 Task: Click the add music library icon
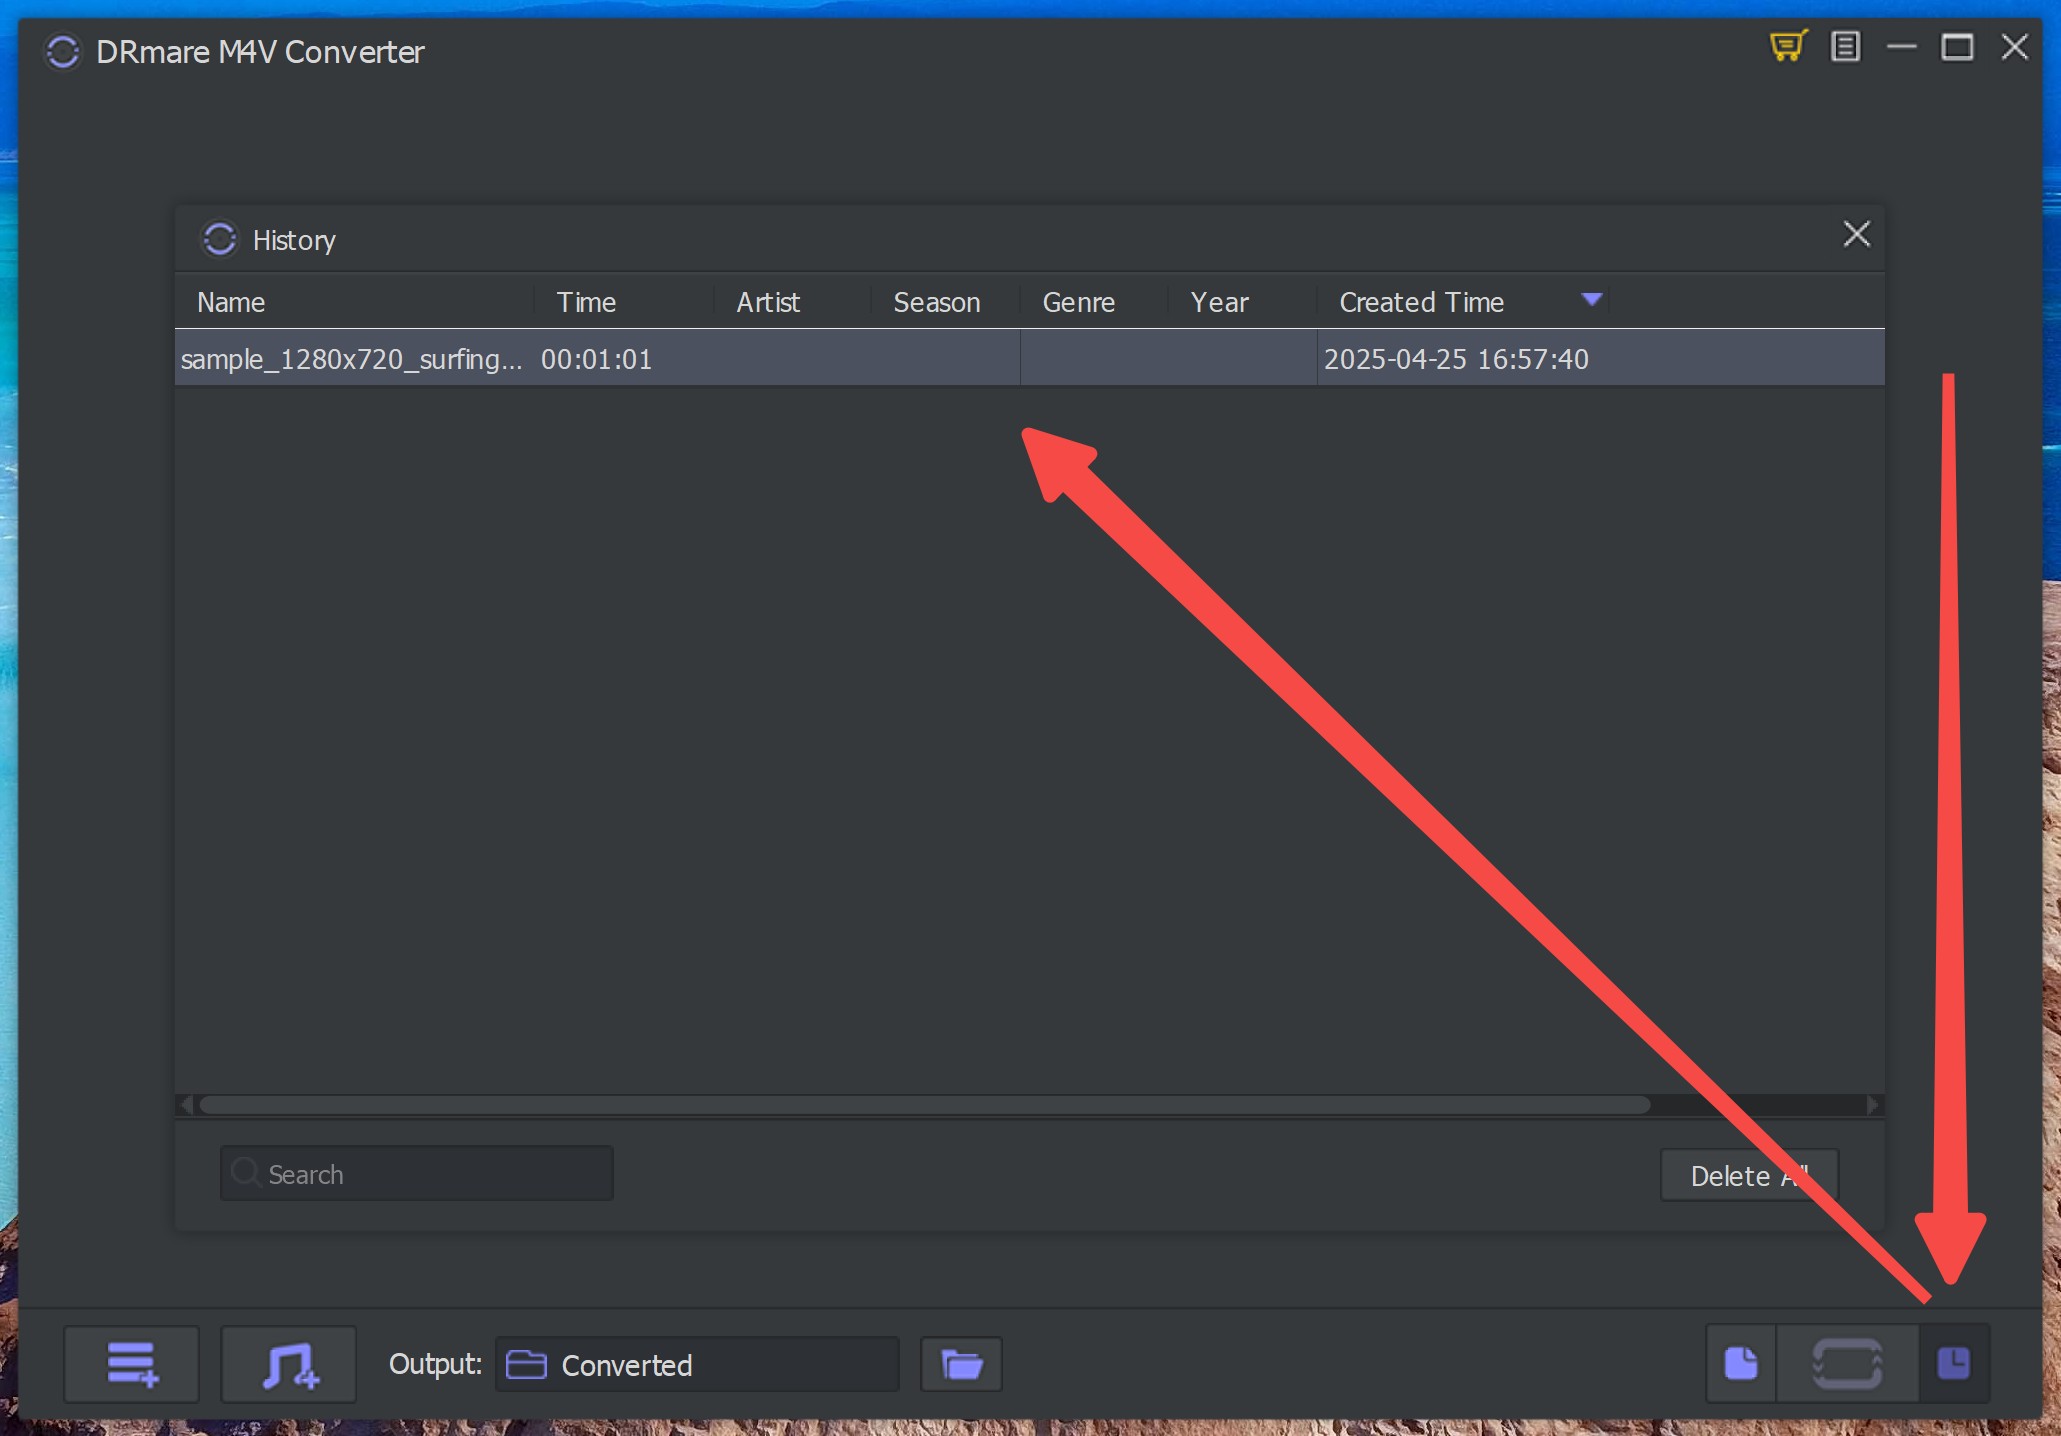tap(289, 1364)
